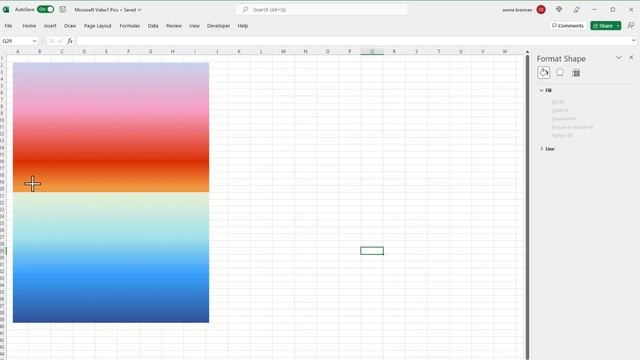Screen dimensions: 640x360
Task: Click the Select All corner button
Action: coord(3,51)
